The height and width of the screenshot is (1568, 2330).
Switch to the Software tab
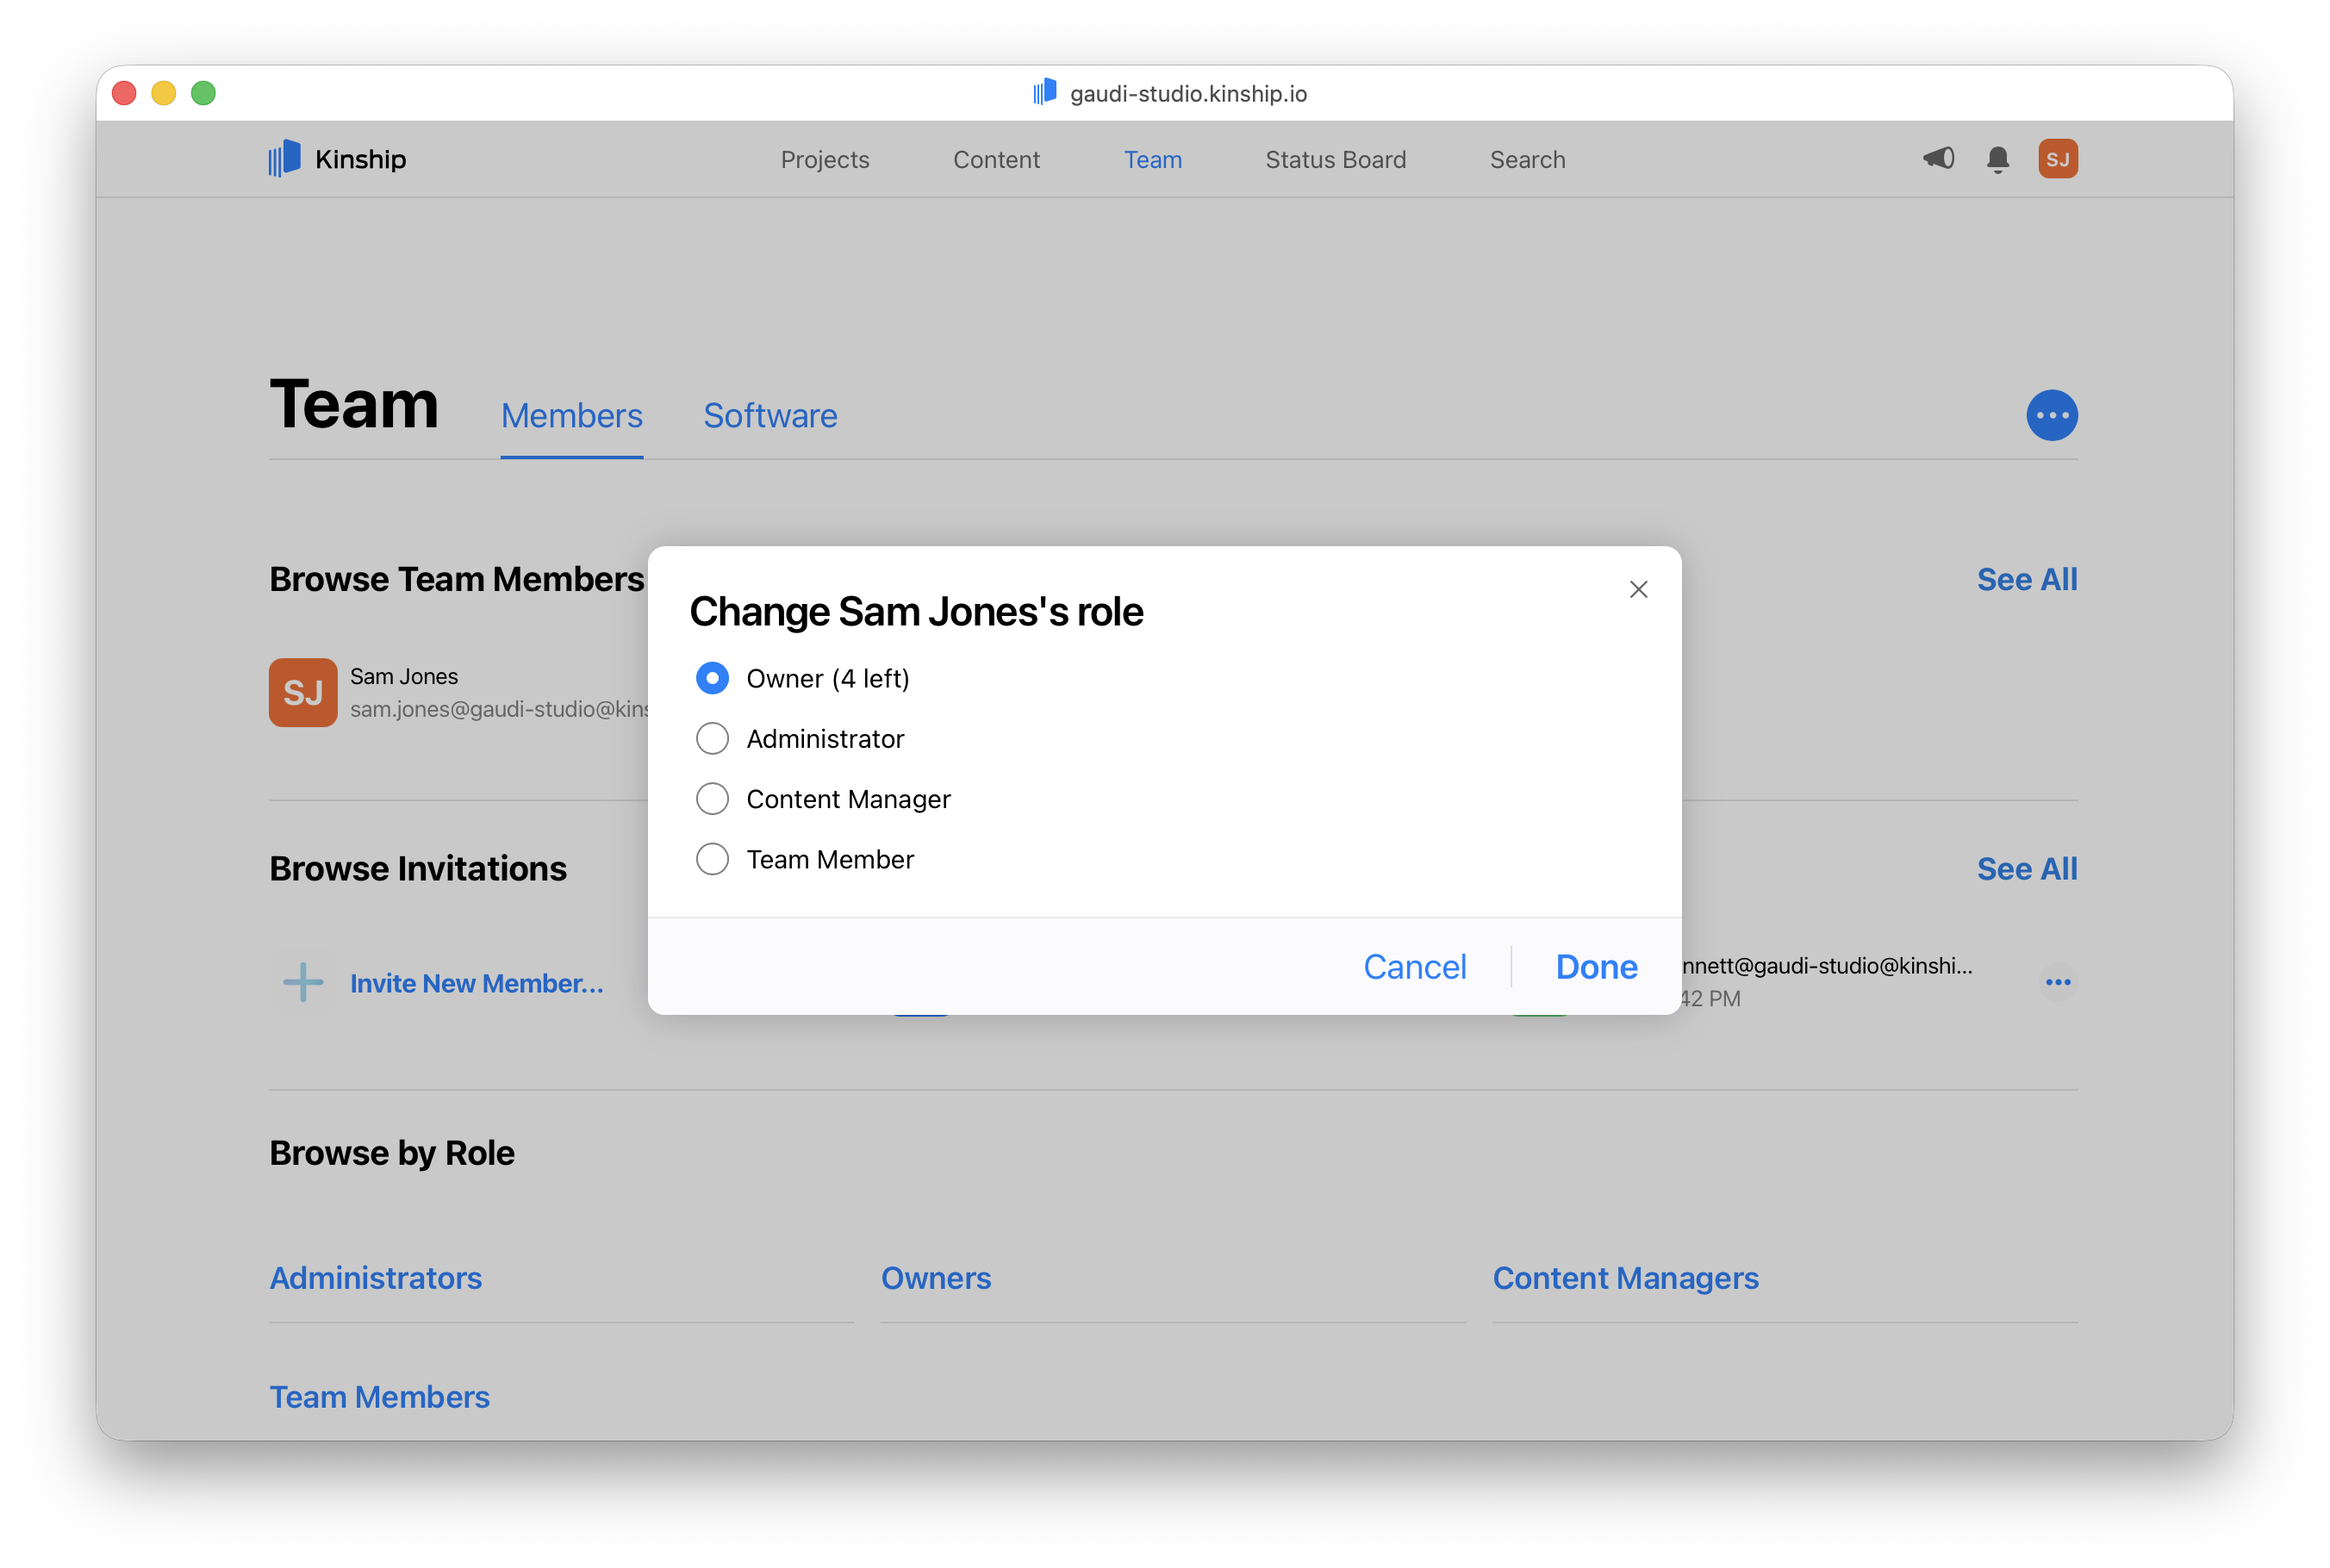(770, 416)
